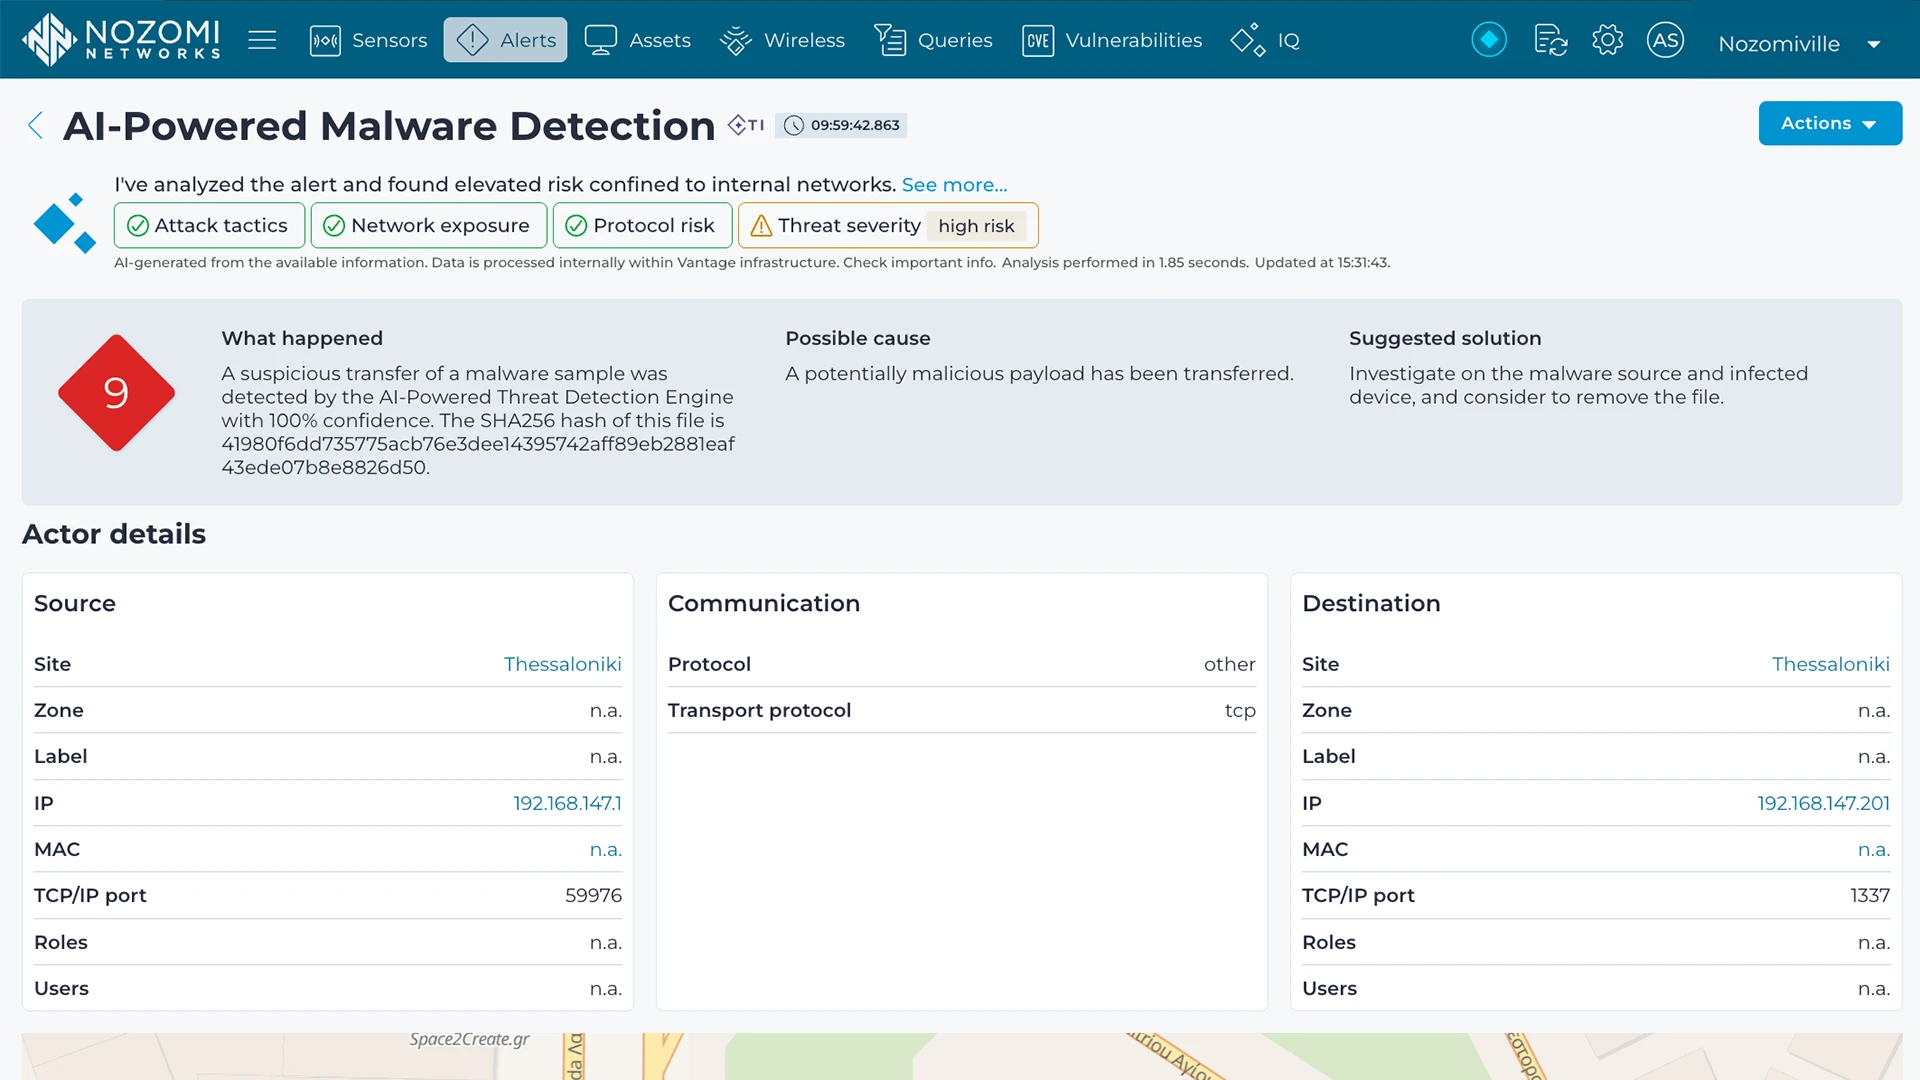Click the IQ diamonds icon

pos(1248,40)
